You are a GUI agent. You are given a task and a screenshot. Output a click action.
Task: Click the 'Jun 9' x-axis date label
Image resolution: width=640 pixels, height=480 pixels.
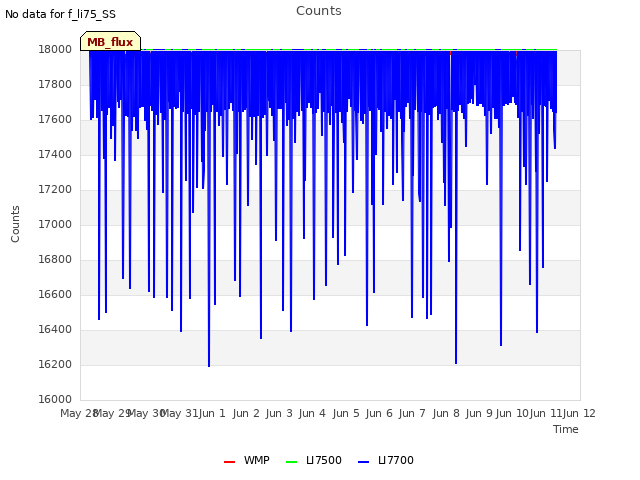(479, 413)
